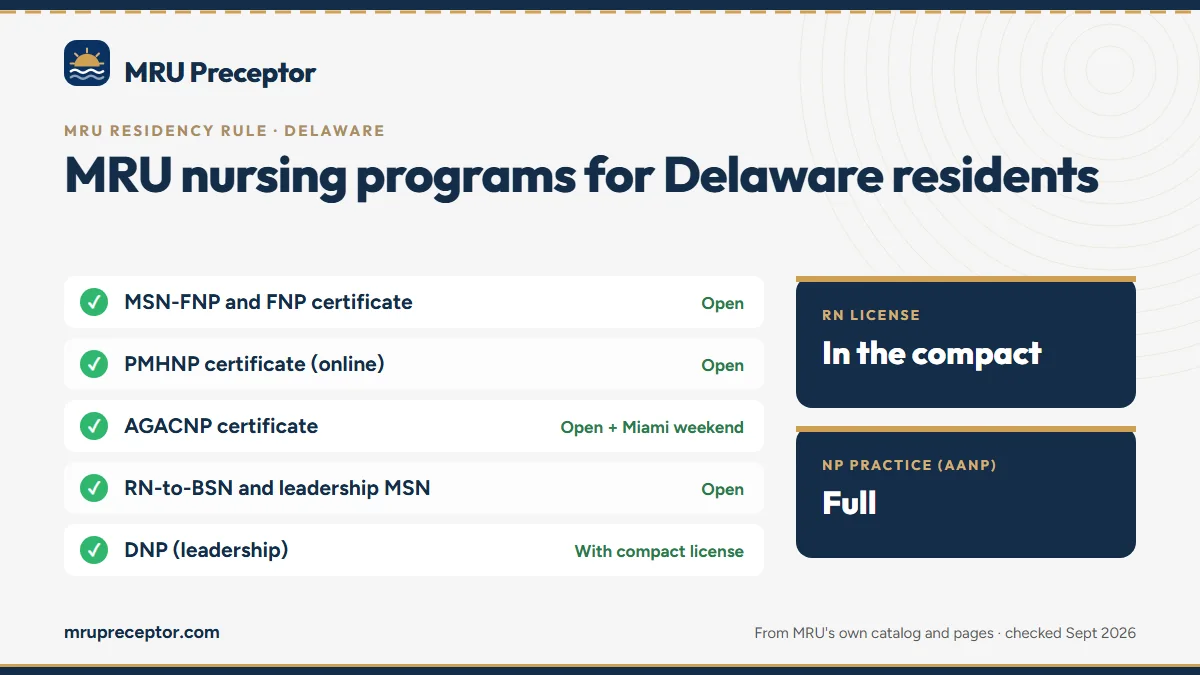The width and height of the screenshot is (1200, 675).
Task: Click the MRU RESIDENCY RULE · DELAWARE eyebrow text
Action: 224,131
